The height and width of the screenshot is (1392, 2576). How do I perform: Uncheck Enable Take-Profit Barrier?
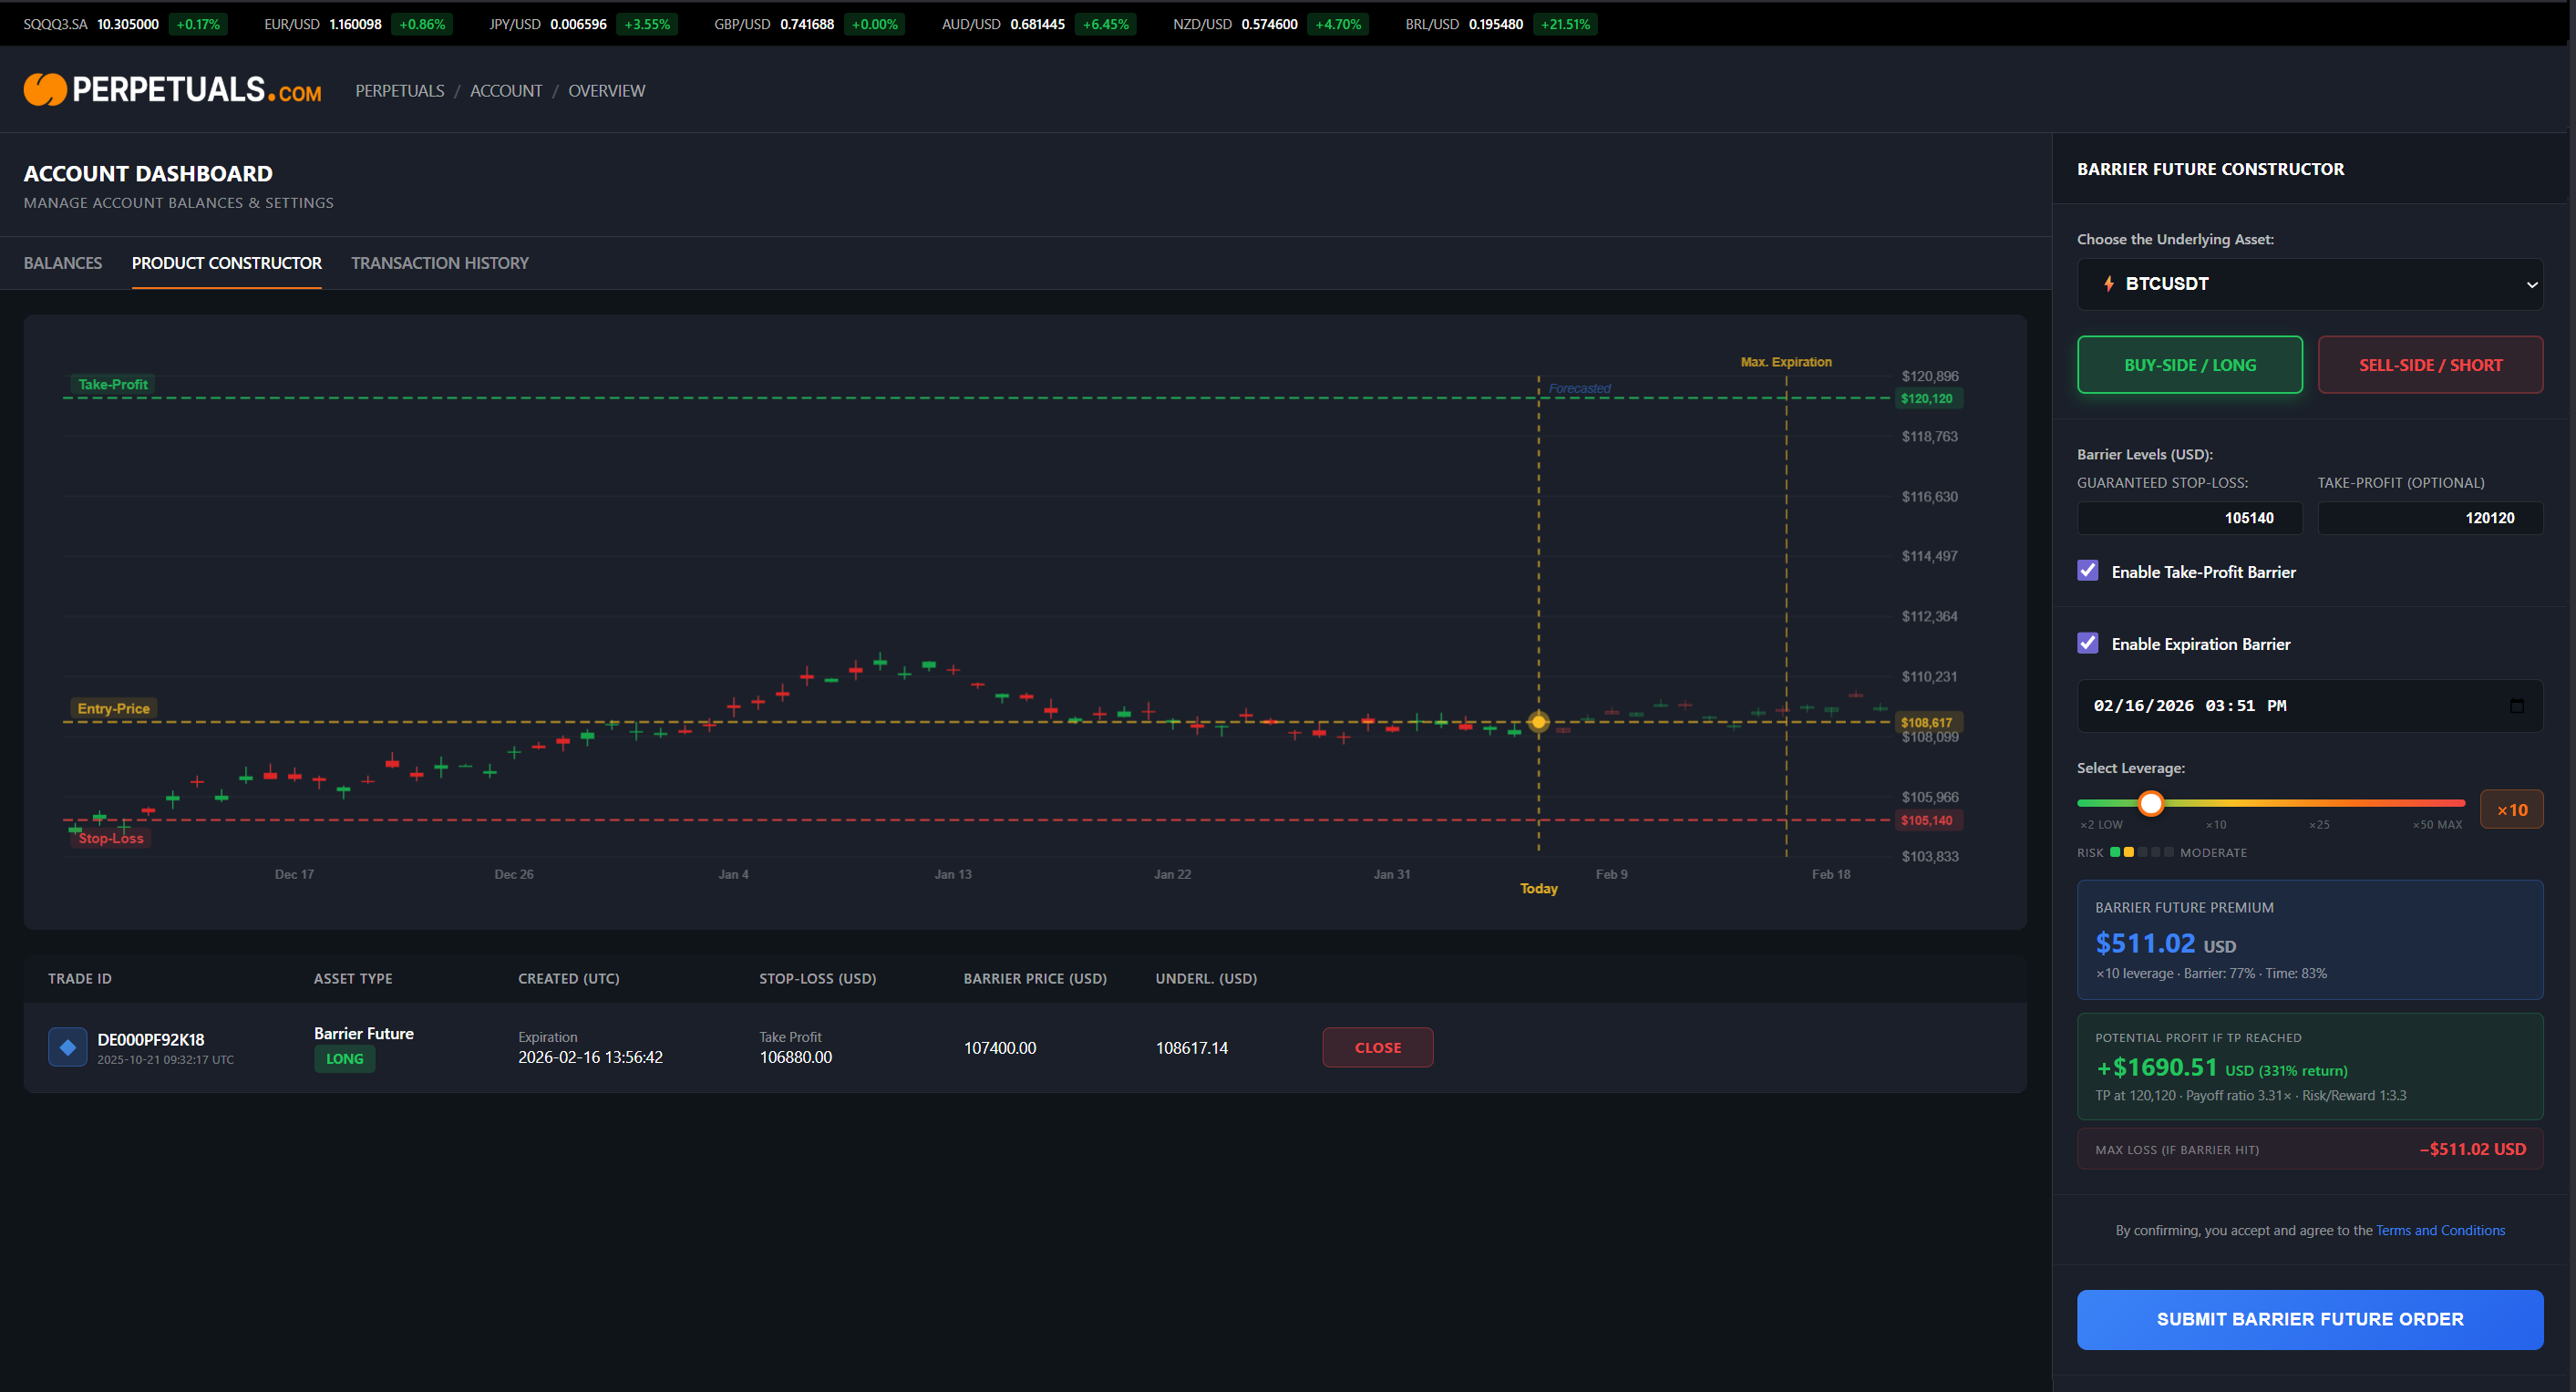point(2087,571)
